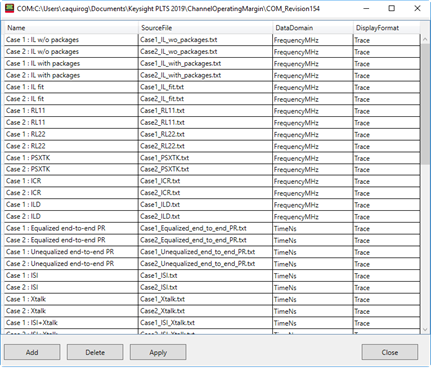Sort by the Name column header

point(71,28)
